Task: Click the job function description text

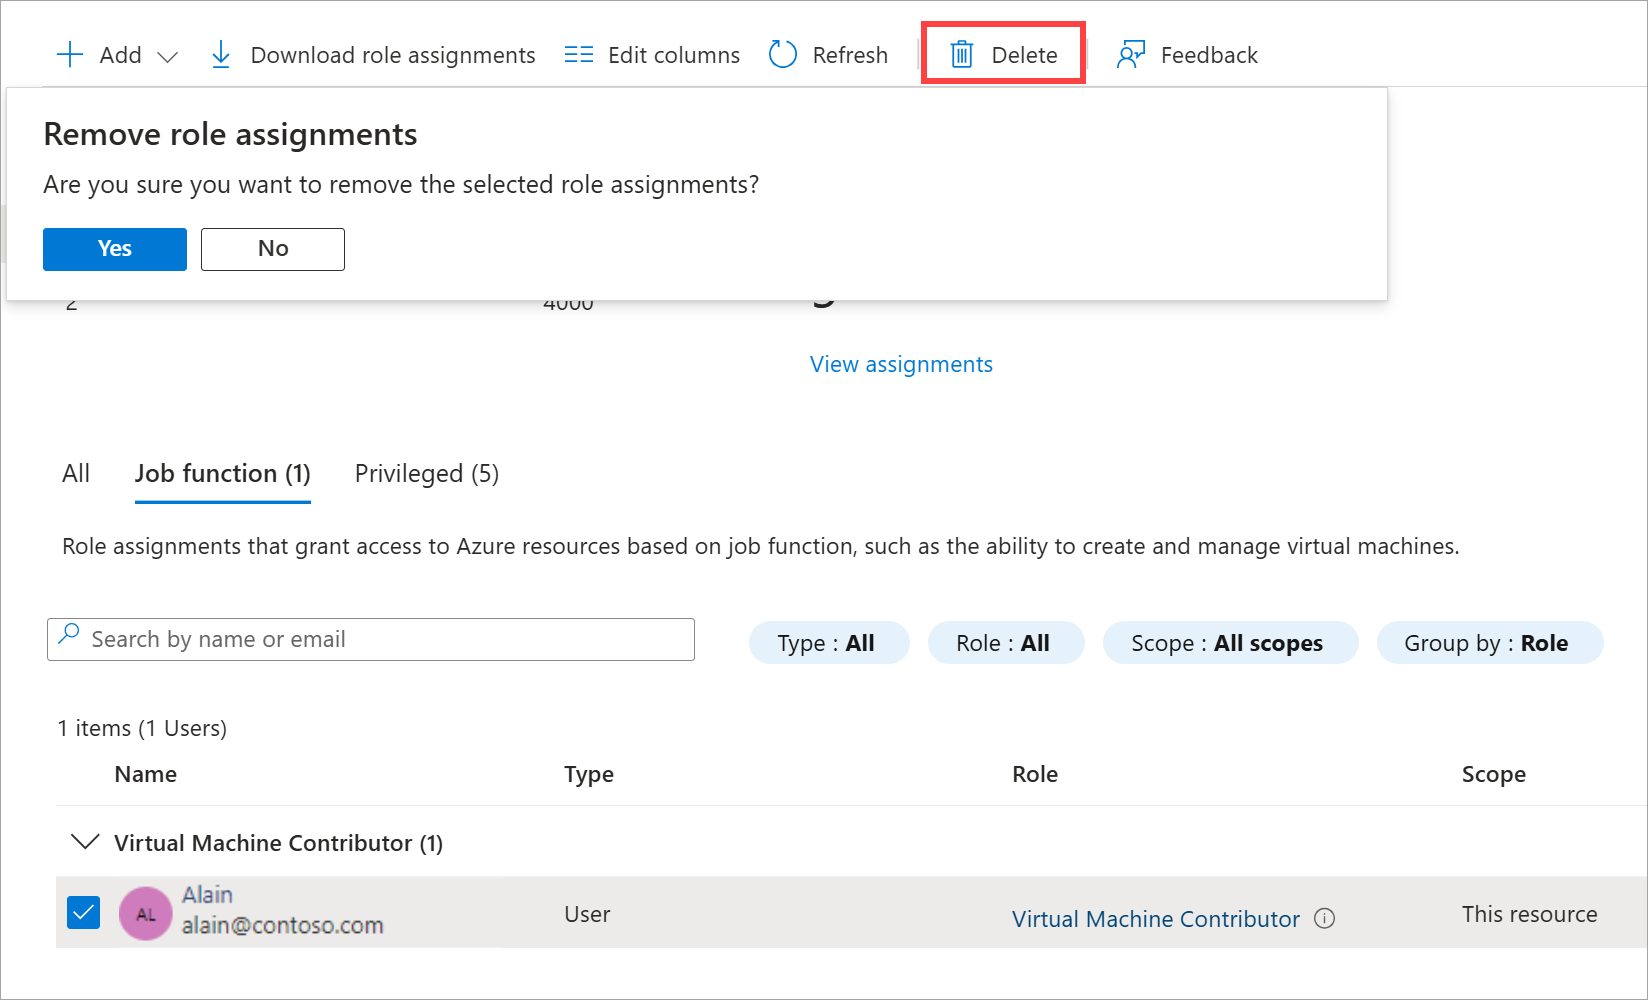Action: pos(760,546)
